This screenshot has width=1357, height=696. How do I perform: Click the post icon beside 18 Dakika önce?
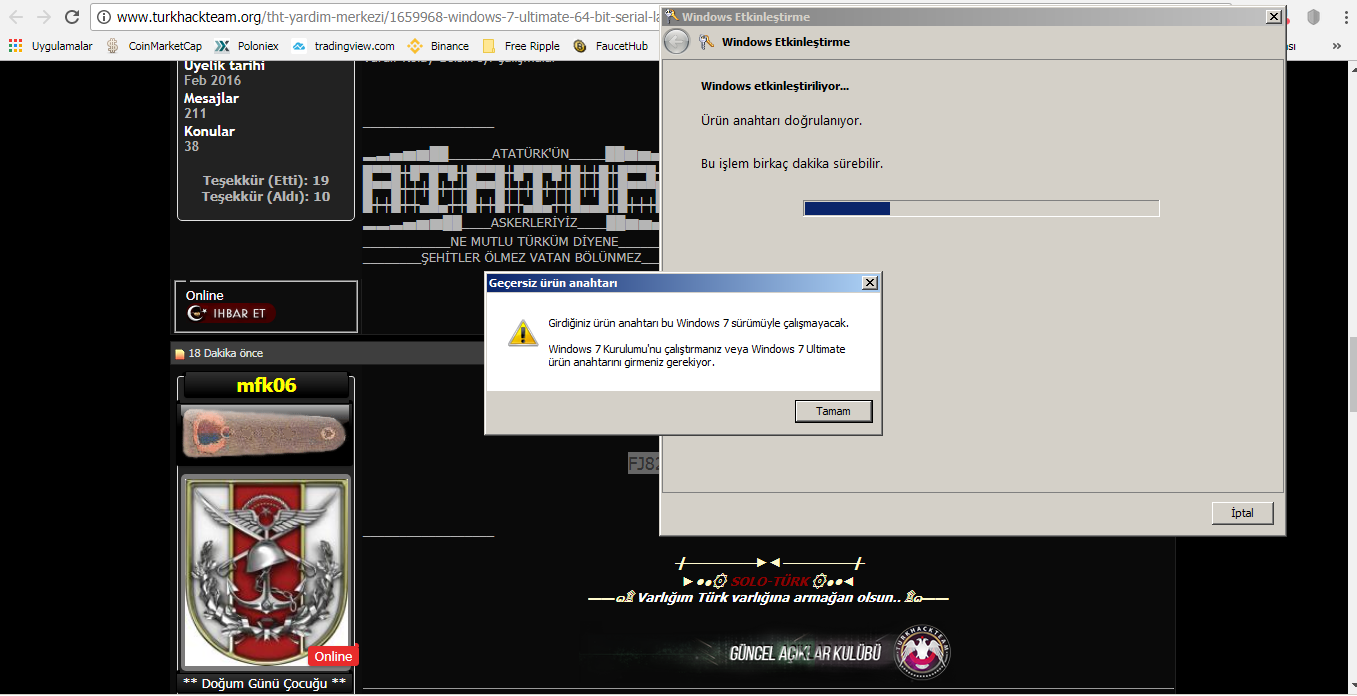pyautogui.click(x=180, y=354)
